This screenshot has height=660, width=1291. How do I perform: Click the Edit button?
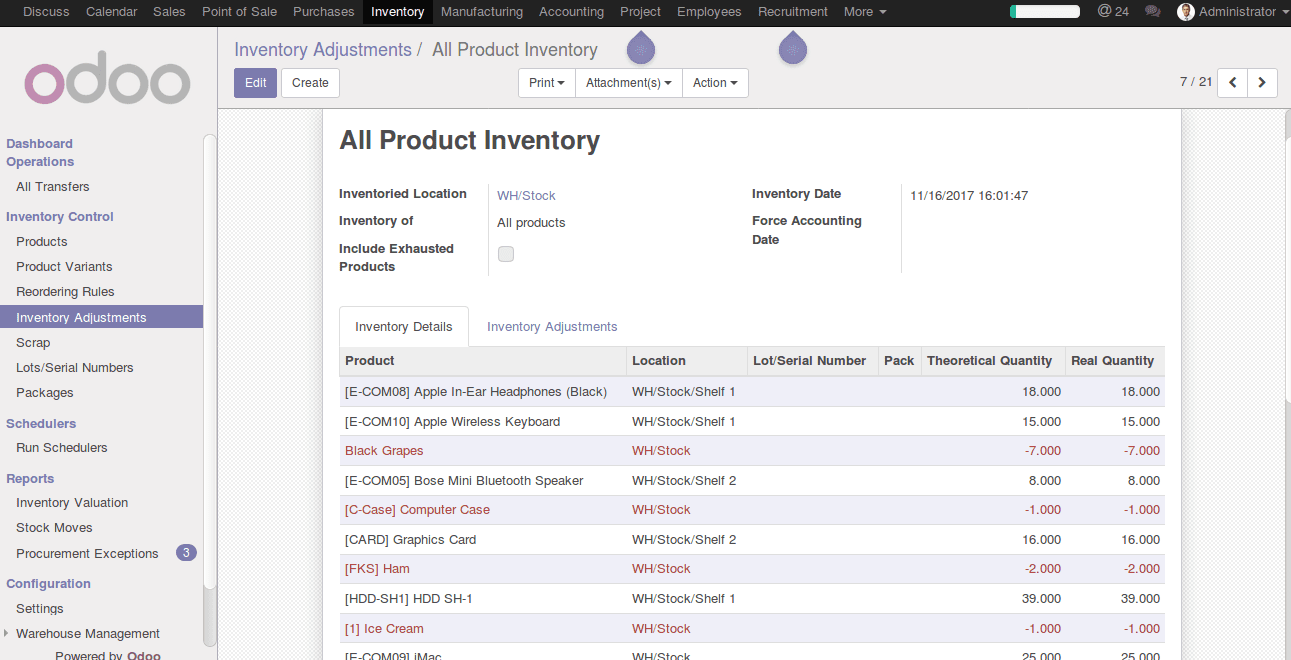point(255,83)
